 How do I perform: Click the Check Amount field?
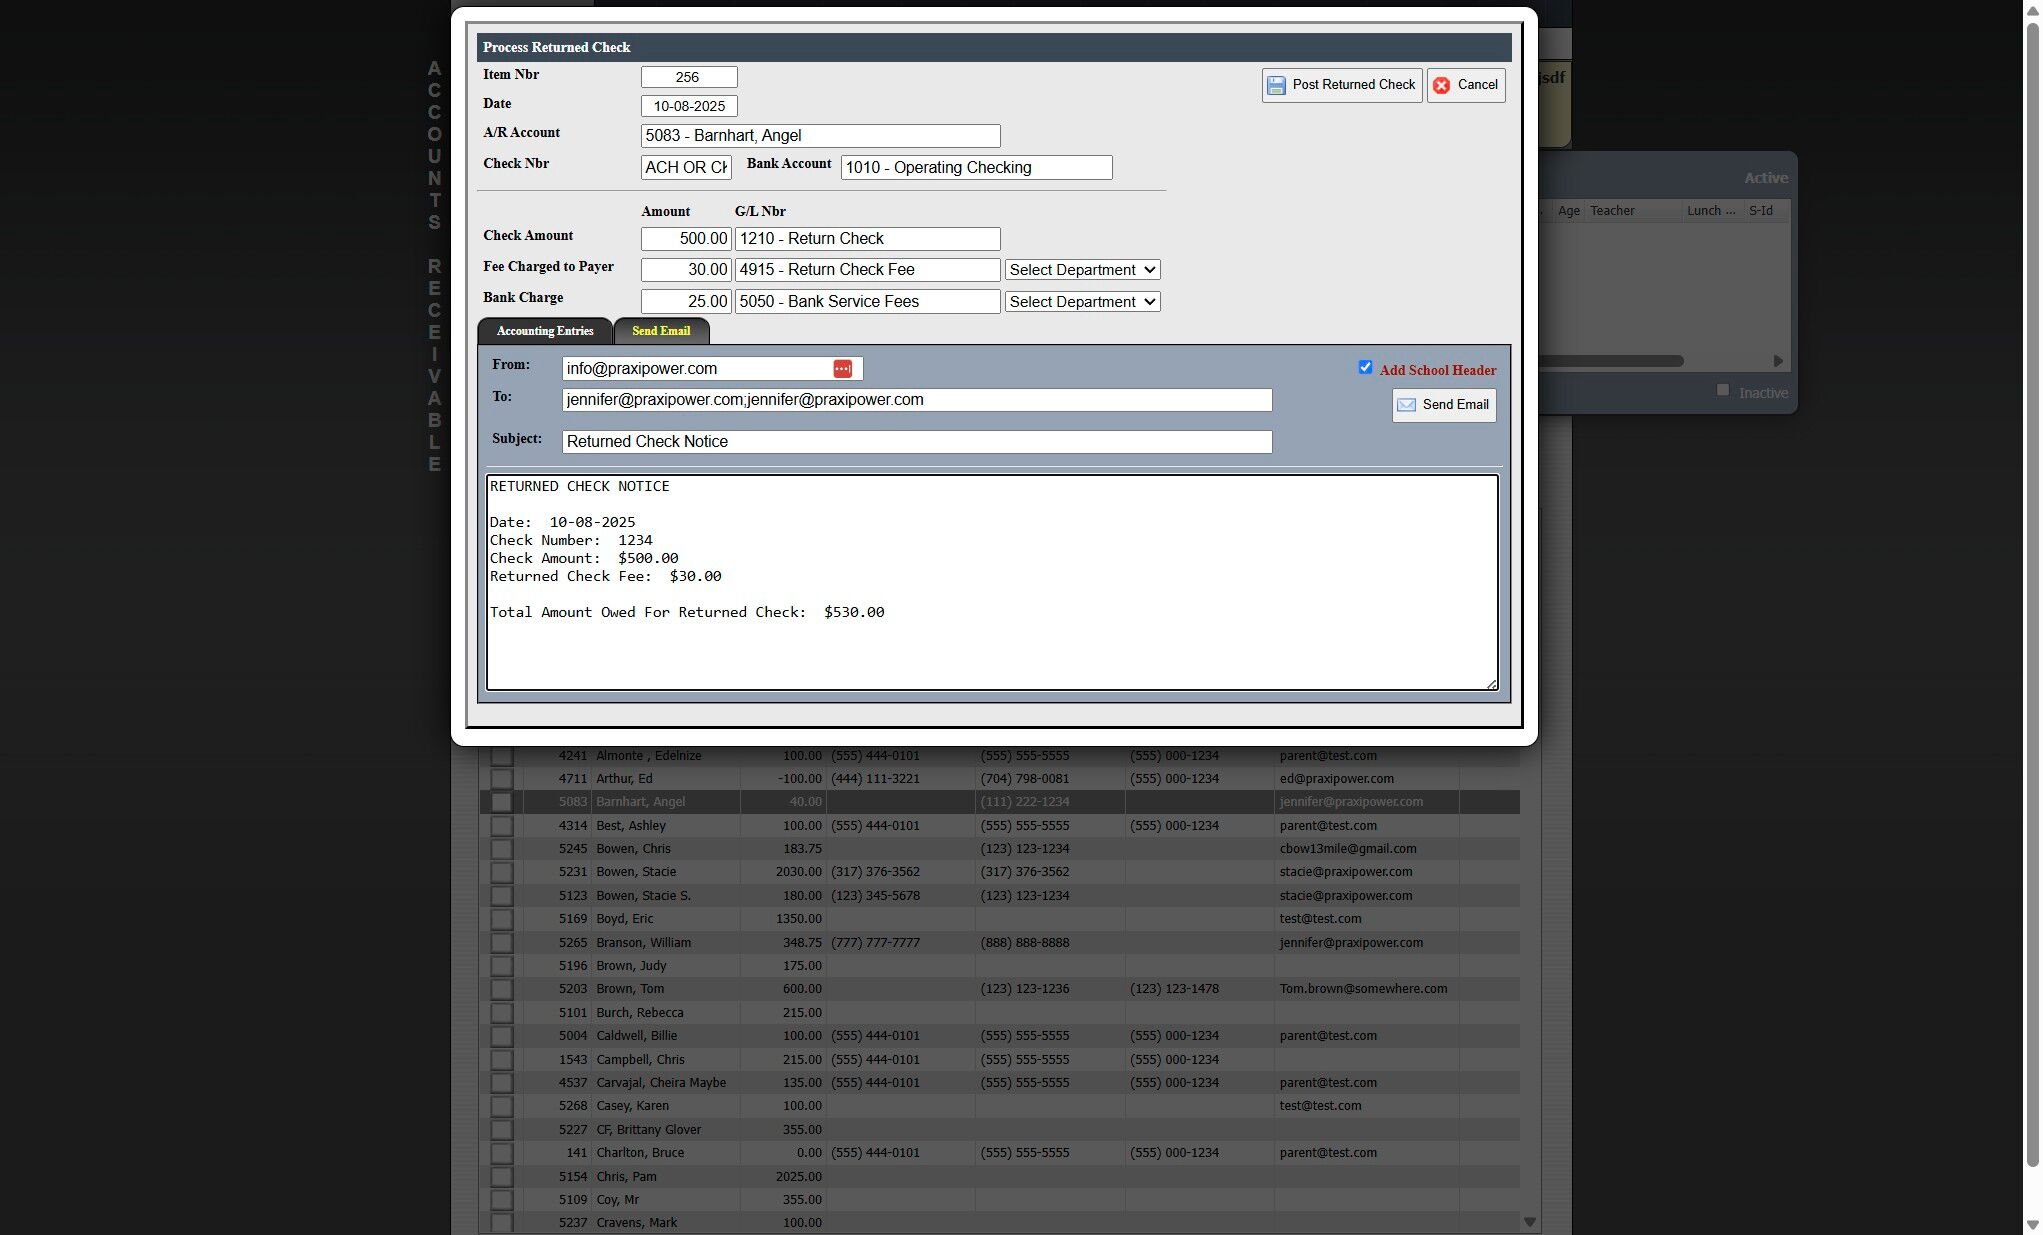686,239
